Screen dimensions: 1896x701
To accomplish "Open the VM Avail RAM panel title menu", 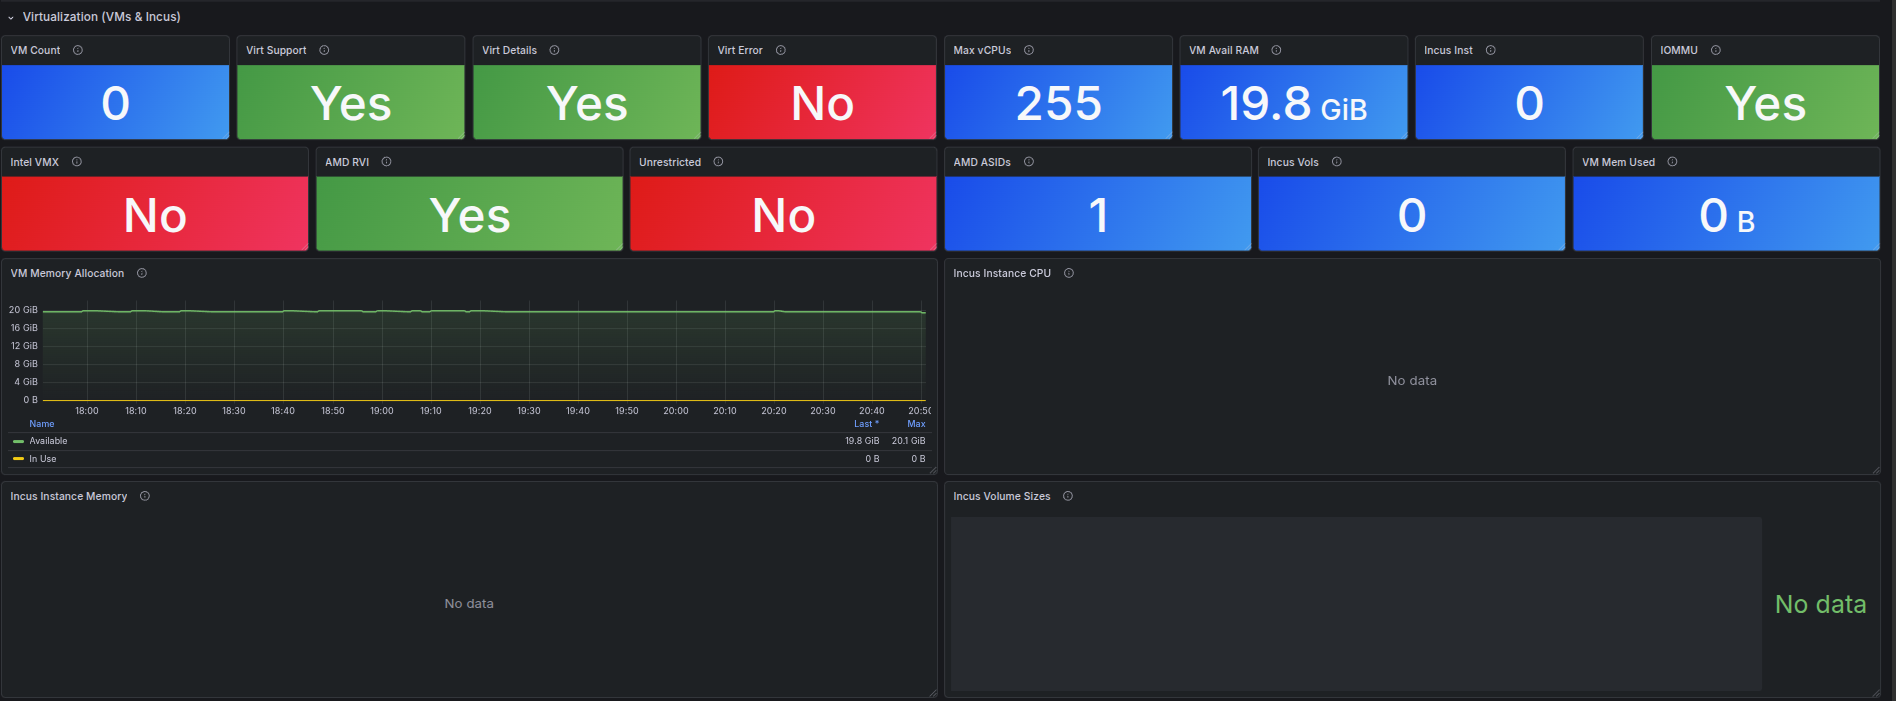I will 1224,50.
